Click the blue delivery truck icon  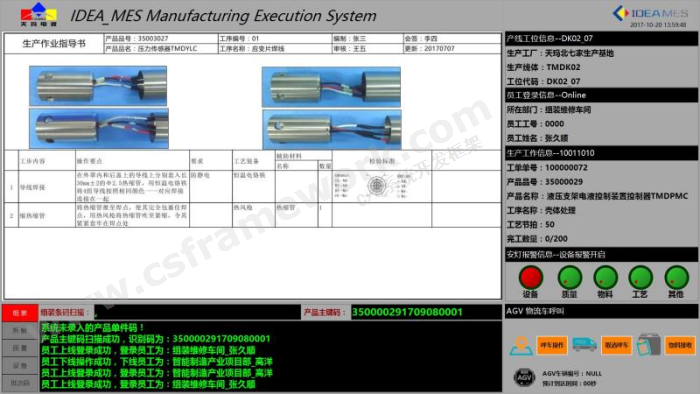click(584, 344)
